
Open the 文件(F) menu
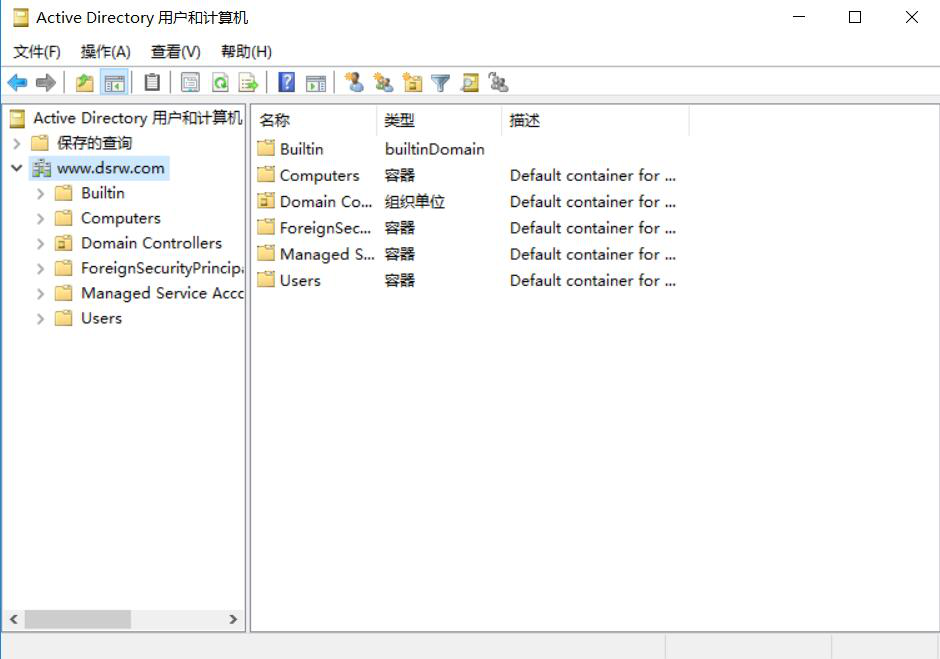37,52
